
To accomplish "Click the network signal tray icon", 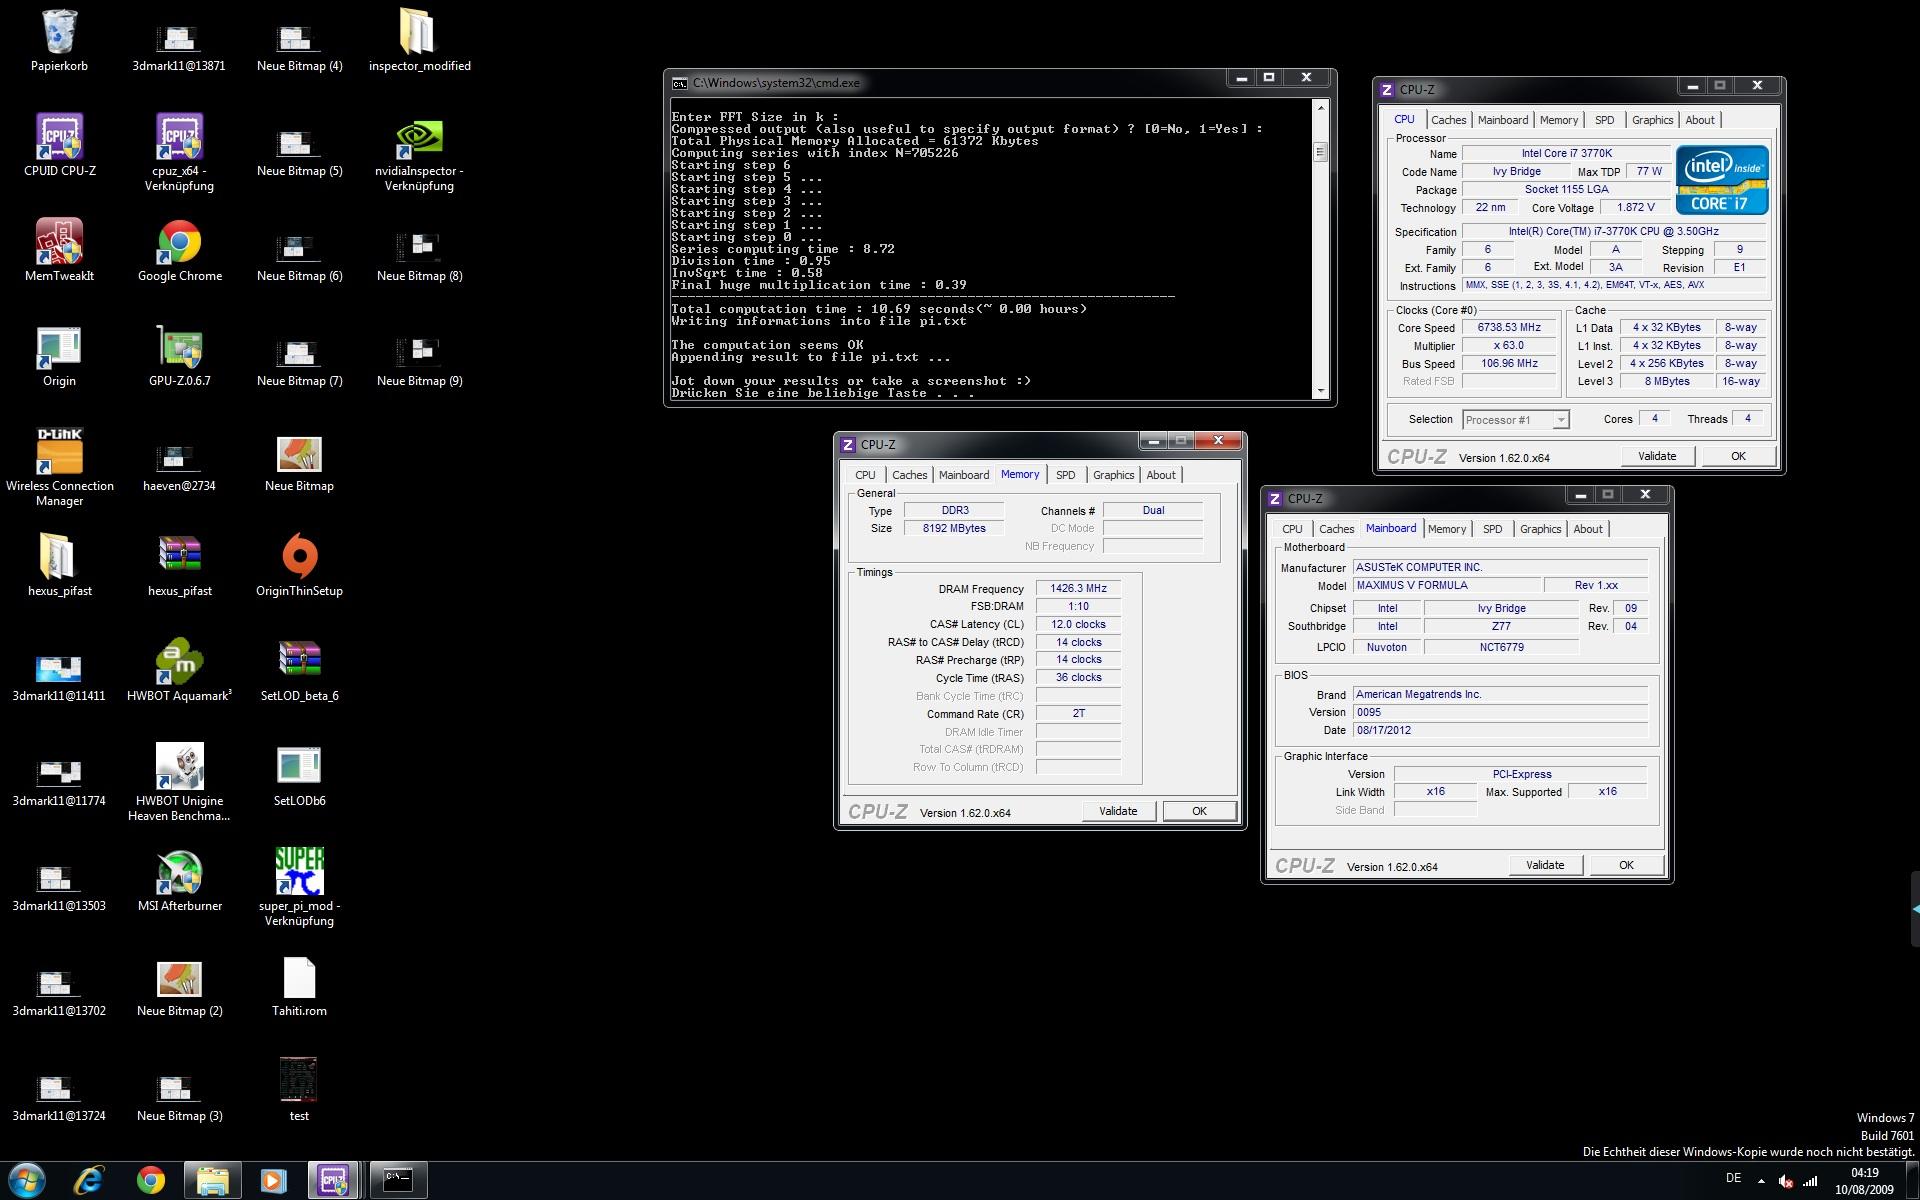I will (1810, 1181).
